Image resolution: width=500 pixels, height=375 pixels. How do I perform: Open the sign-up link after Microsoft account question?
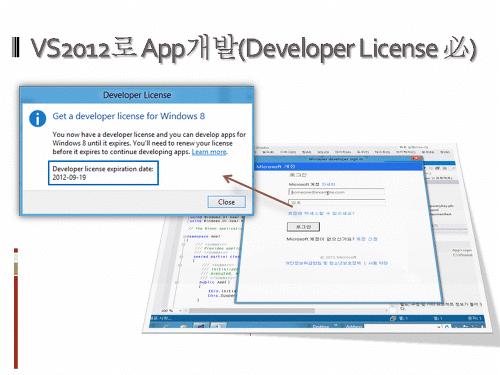tap(367, 239)
